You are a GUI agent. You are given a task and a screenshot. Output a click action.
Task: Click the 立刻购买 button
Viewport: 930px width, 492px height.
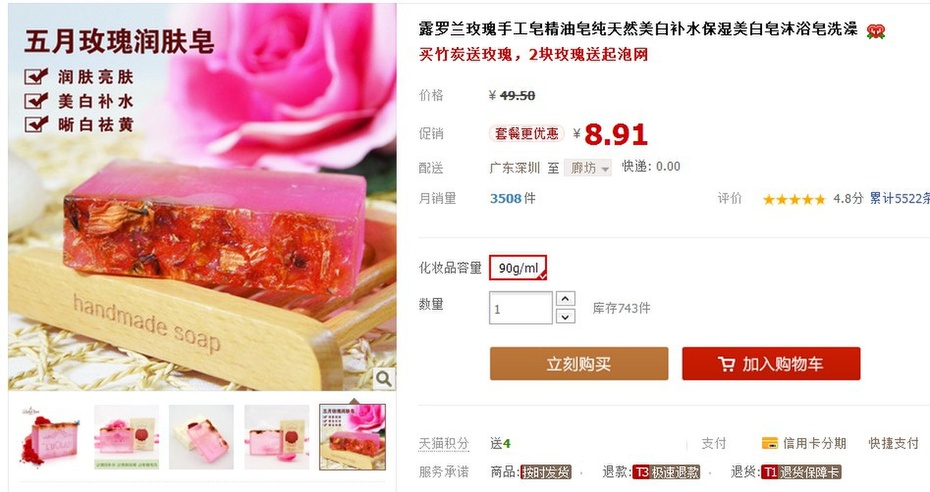(x=579, y=363)
